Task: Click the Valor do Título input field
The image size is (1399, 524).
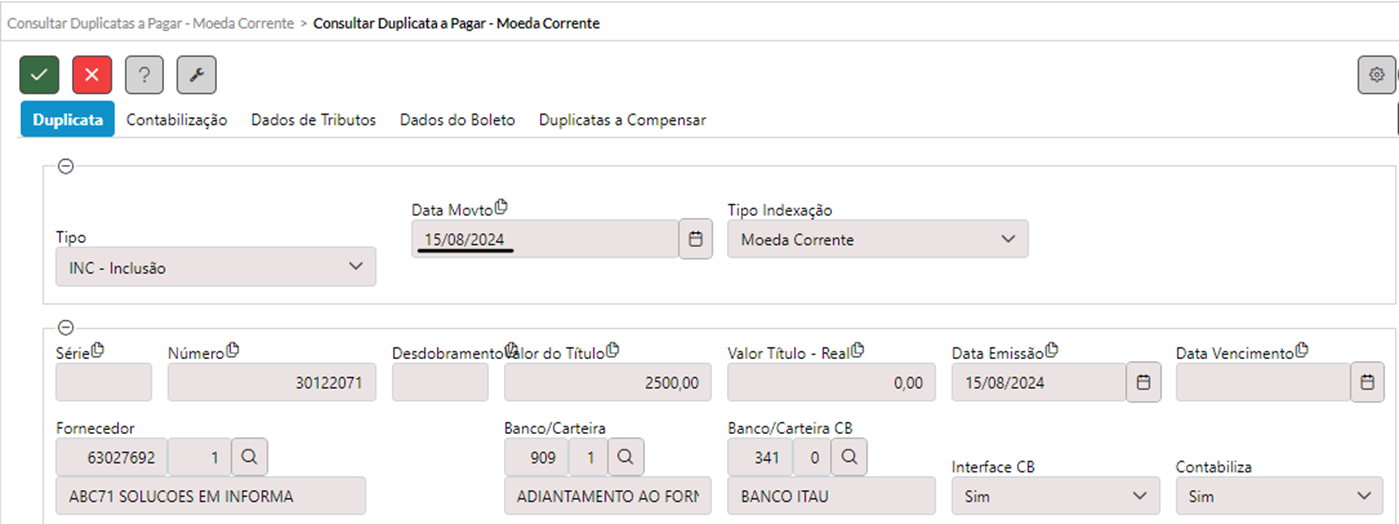Action: point(608,382)
